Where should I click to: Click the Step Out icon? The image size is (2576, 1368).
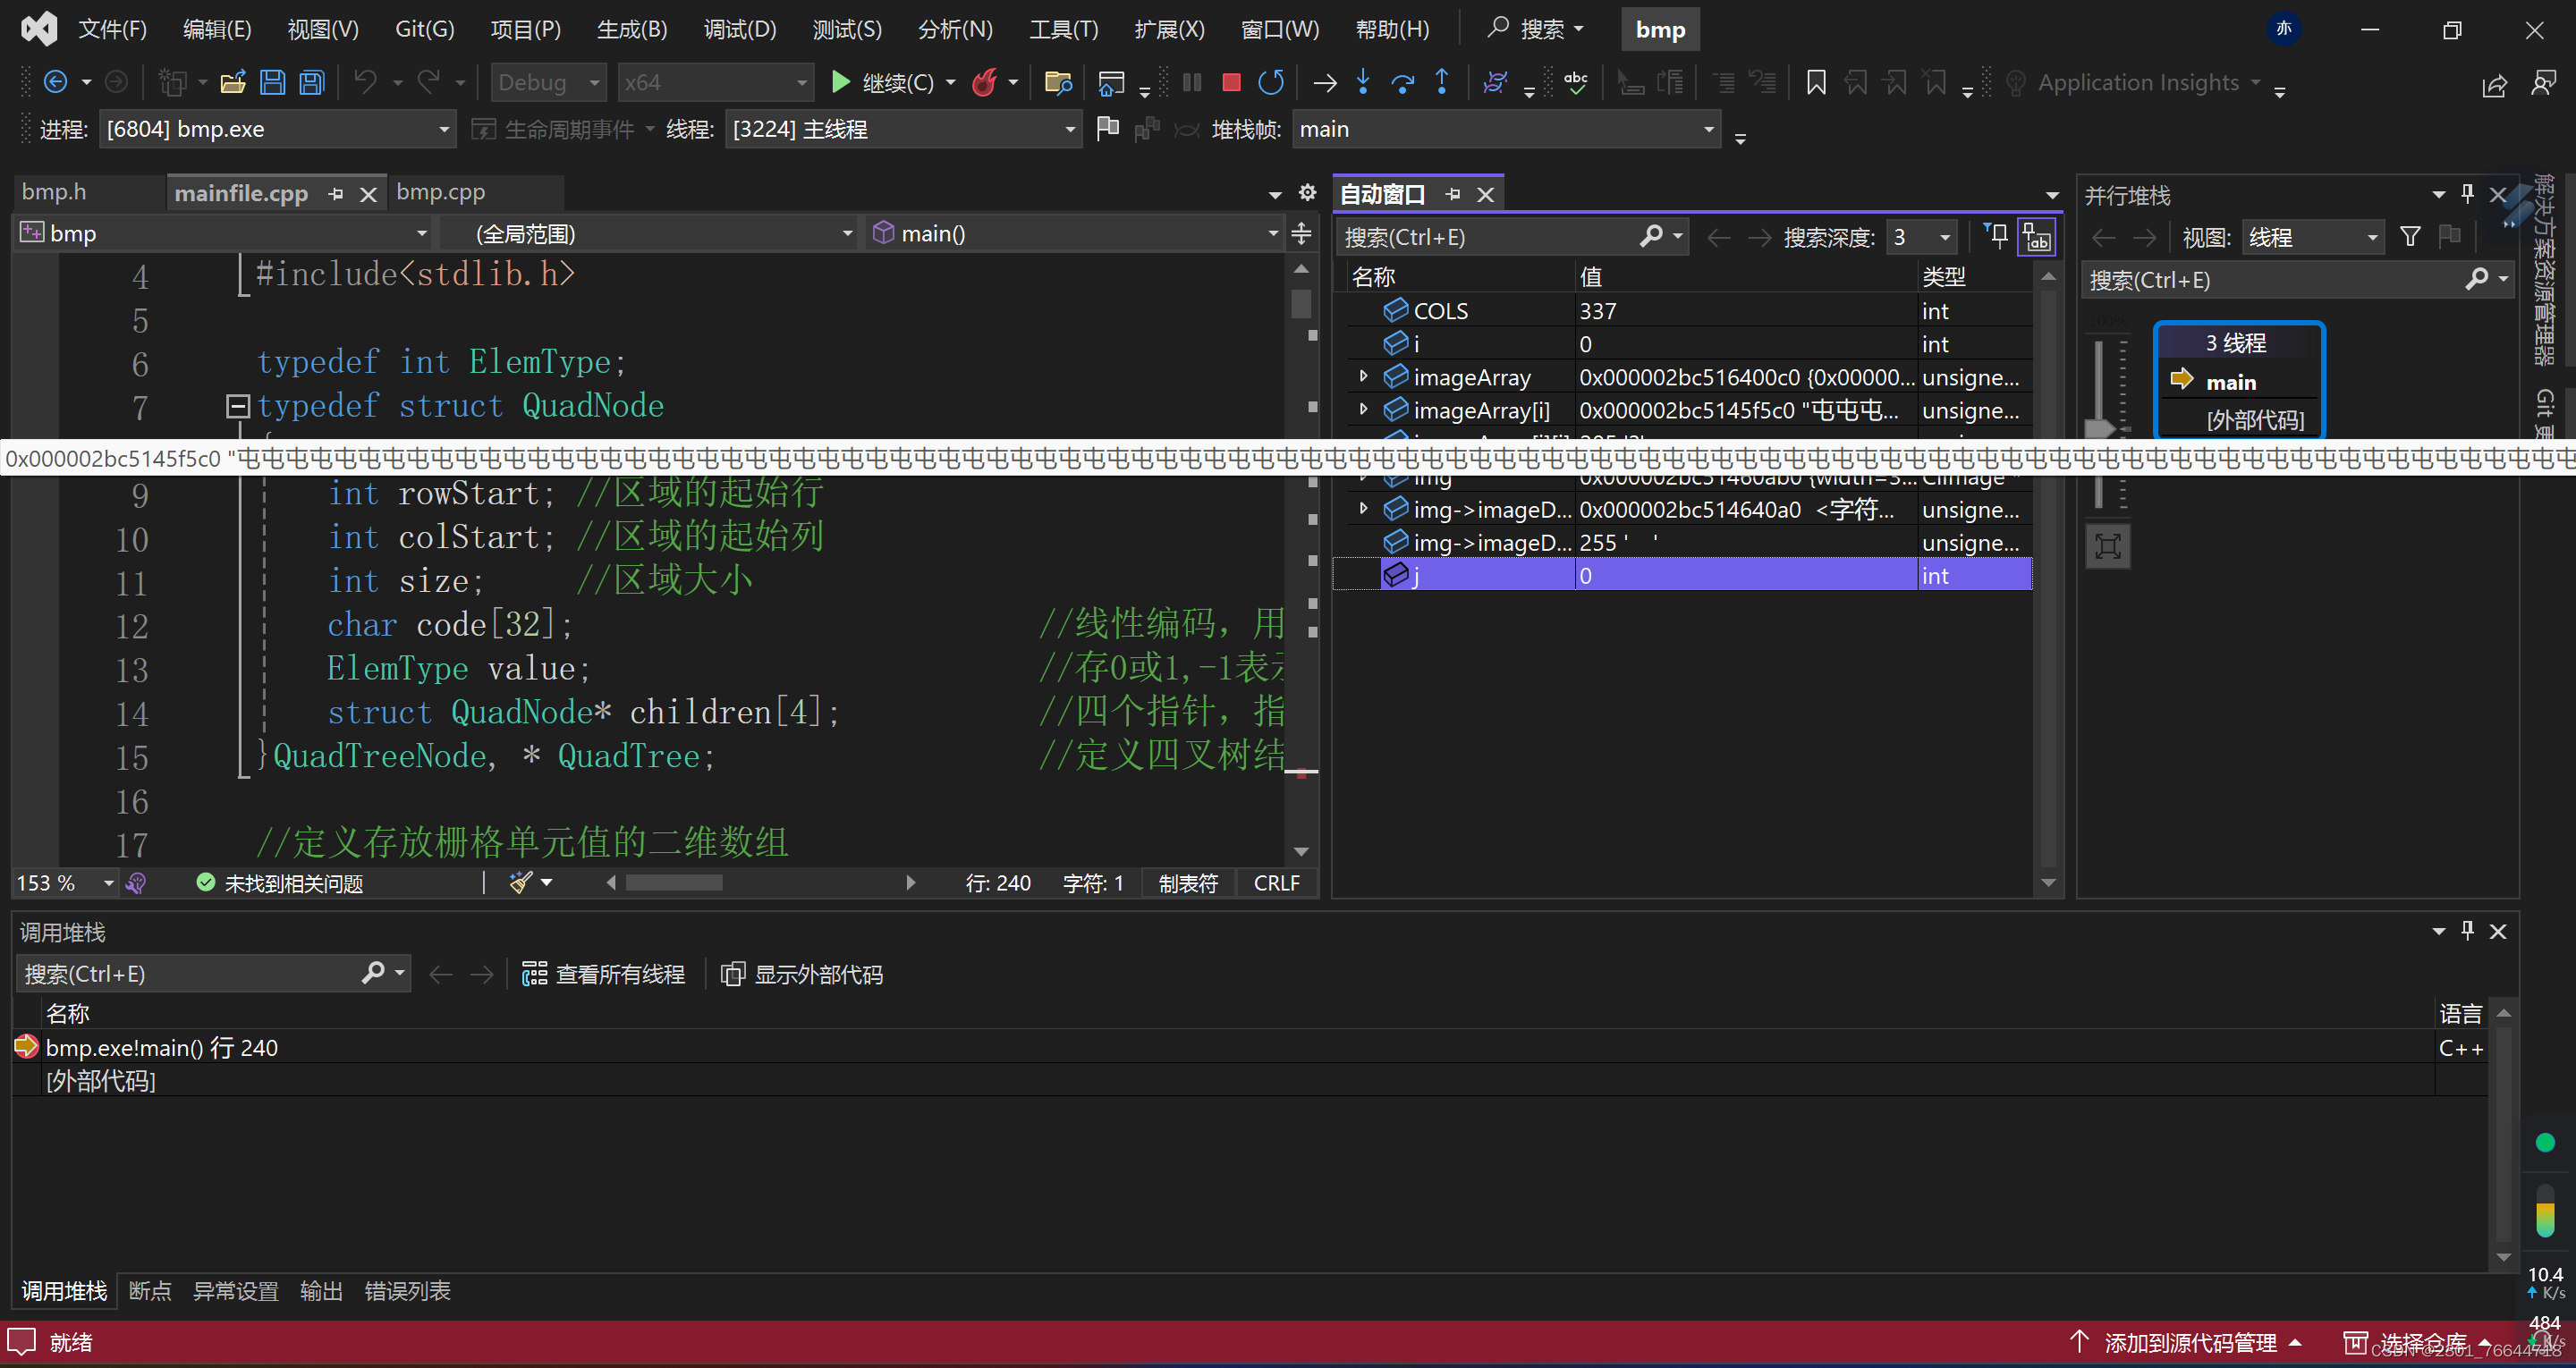click(1441, 82)
